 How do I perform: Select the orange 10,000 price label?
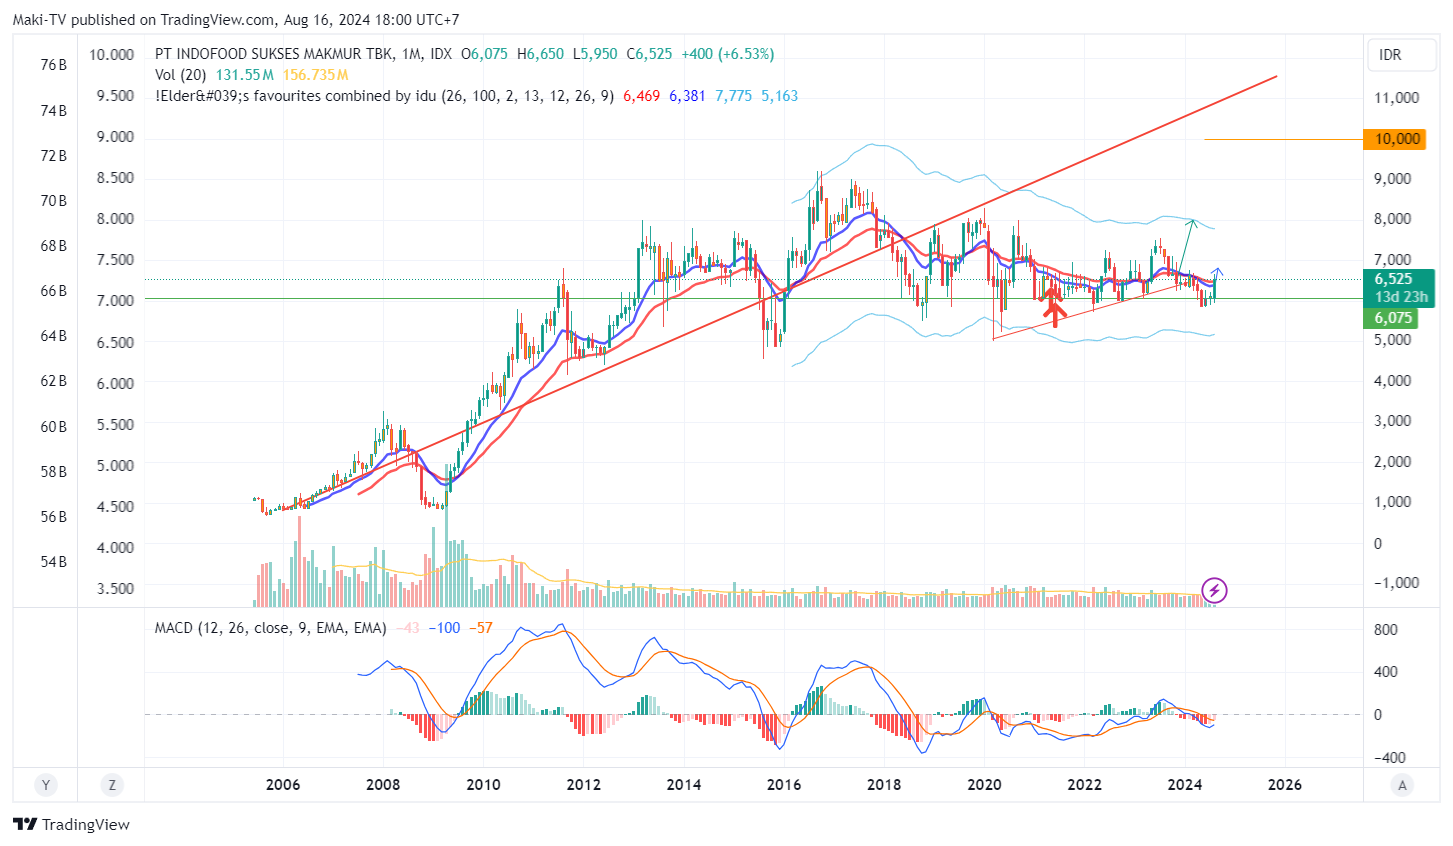[1395, 139]
